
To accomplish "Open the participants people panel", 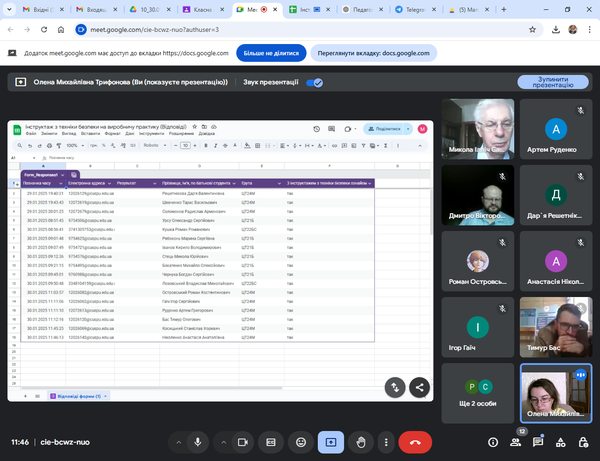I will coord(515,441).
